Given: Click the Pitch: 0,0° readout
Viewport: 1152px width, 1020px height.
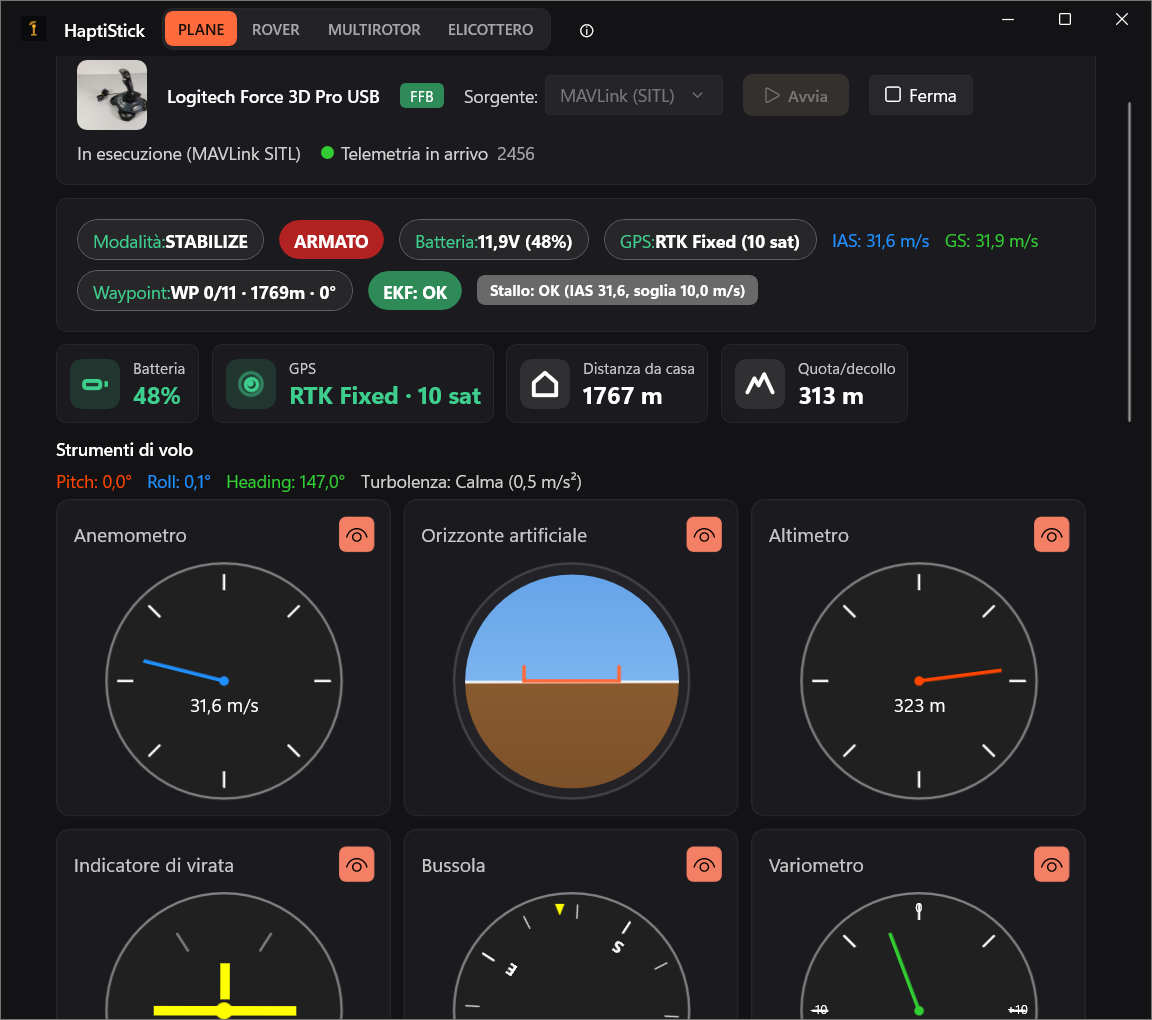Looking at the screenshot, I should (94, 482).
